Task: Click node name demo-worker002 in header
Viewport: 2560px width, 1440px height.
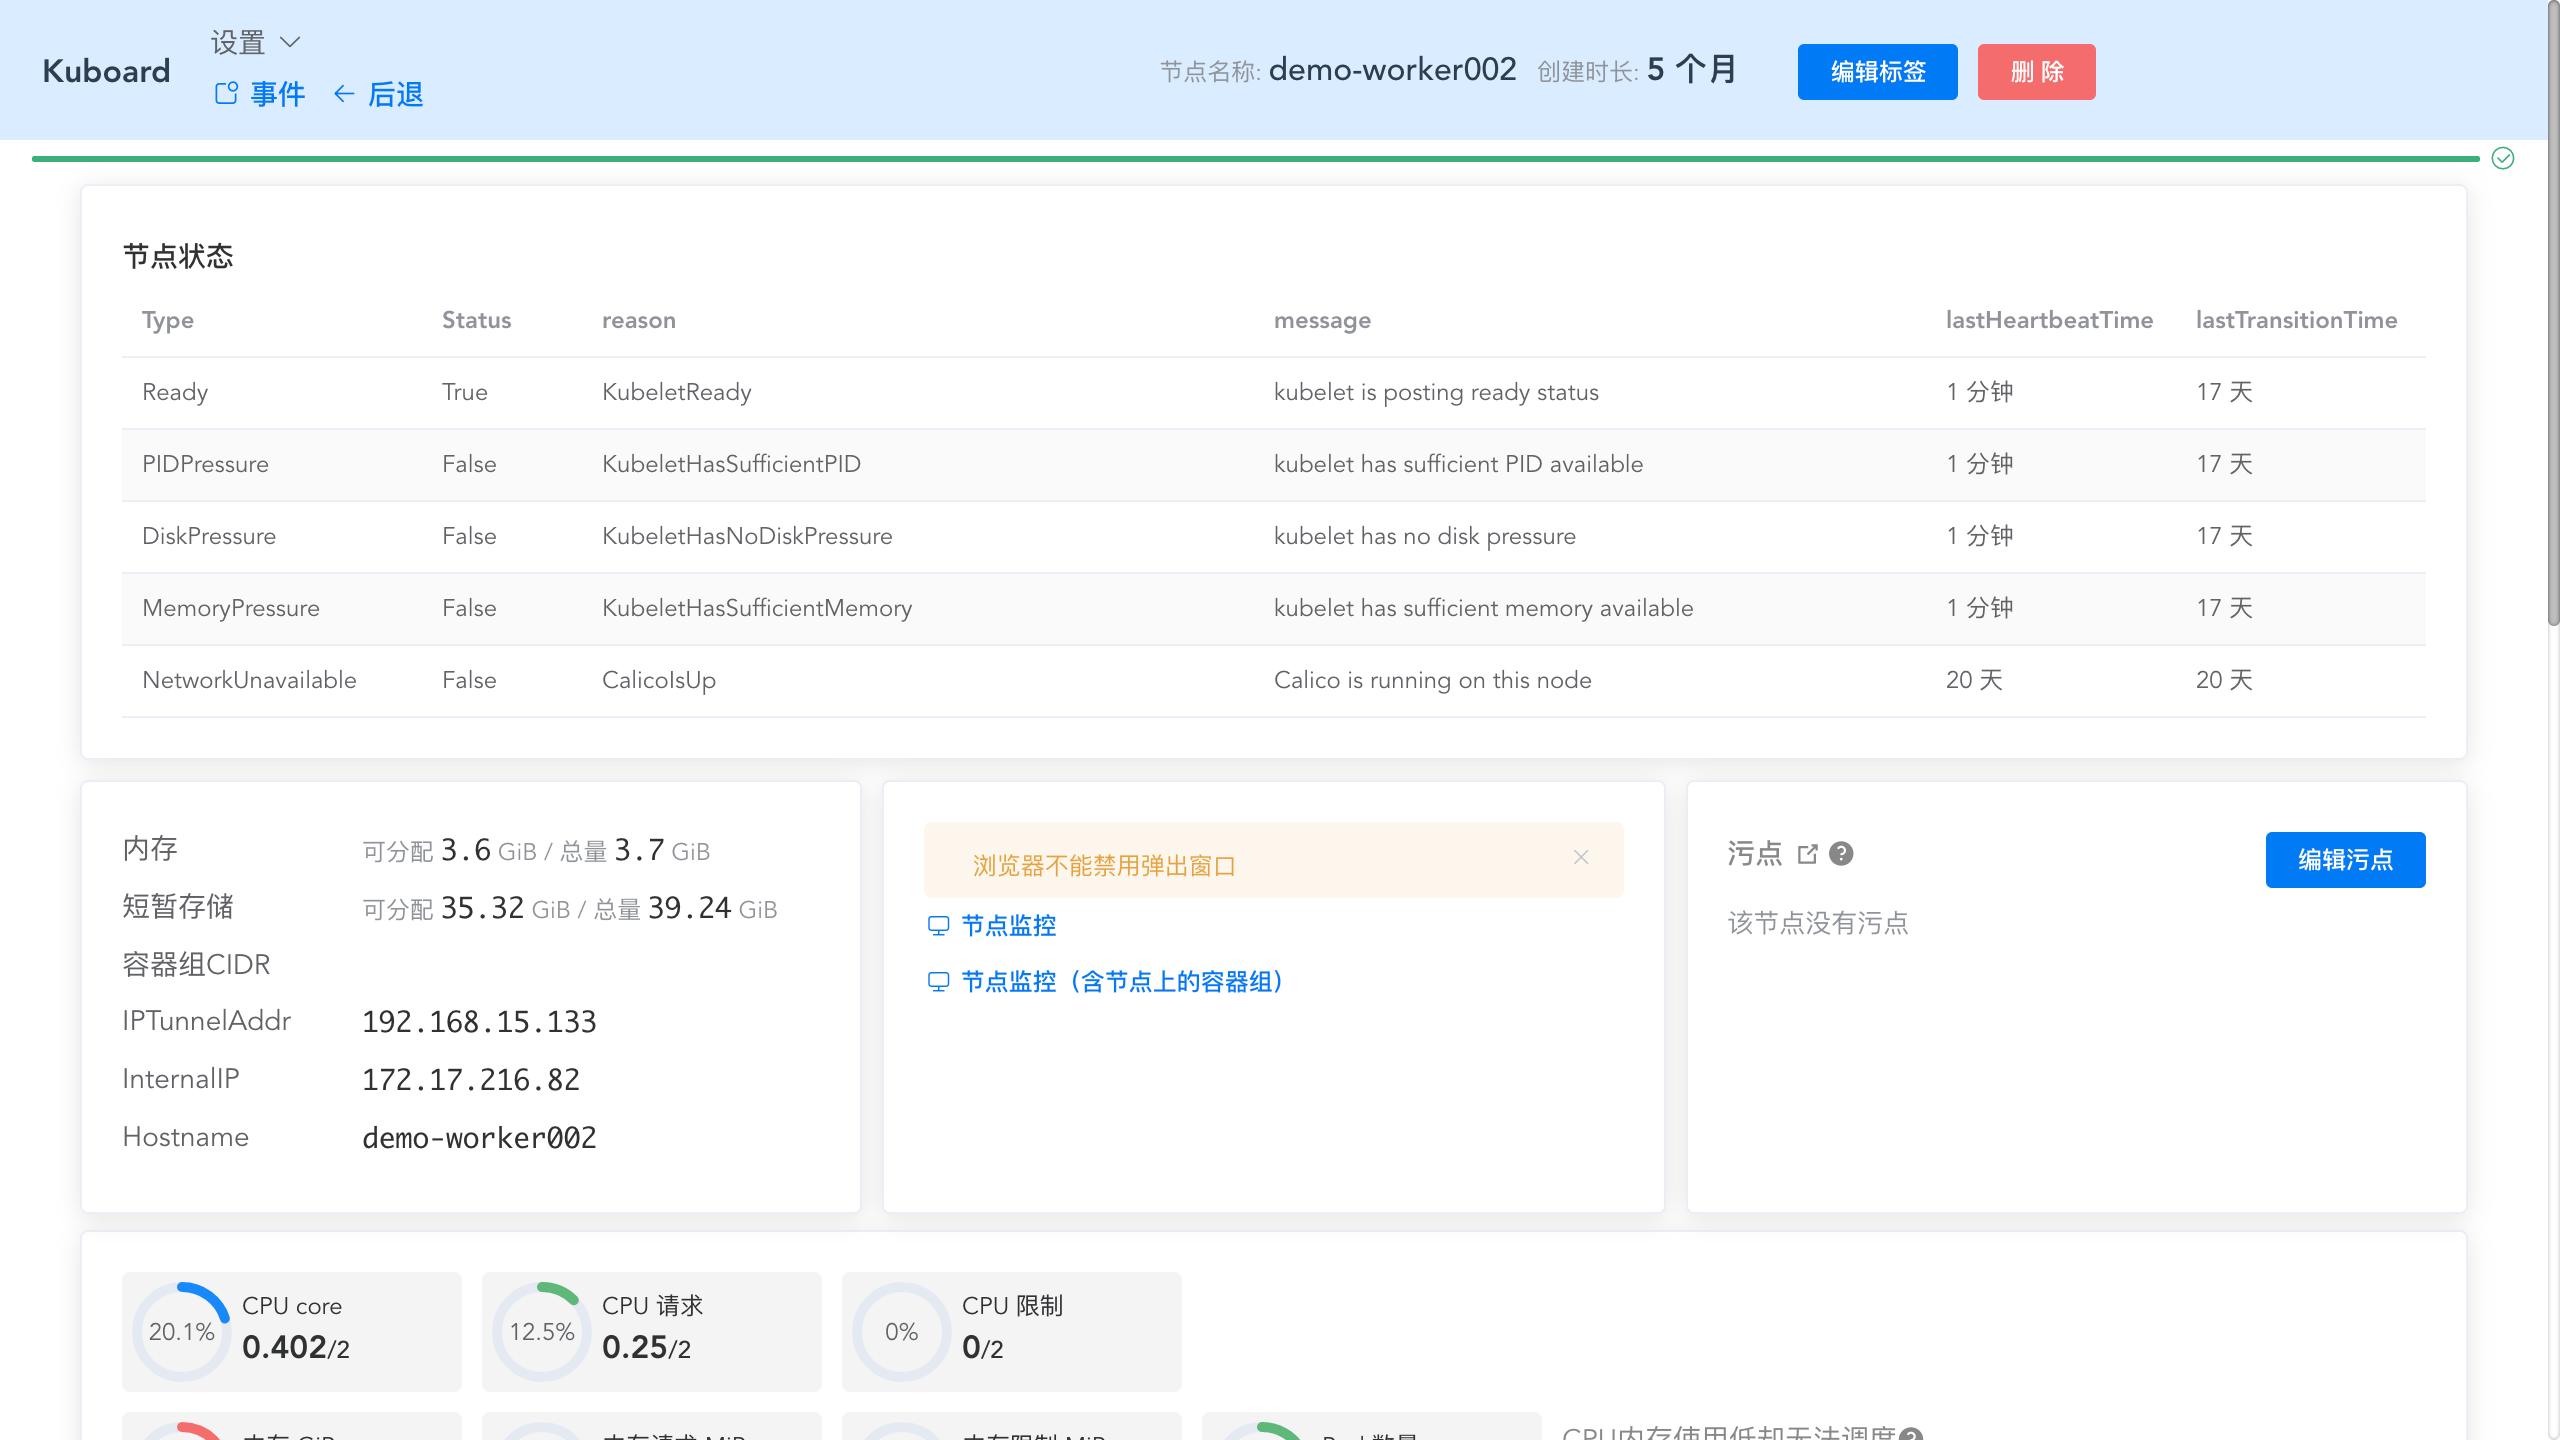Action: point(1392,69)
